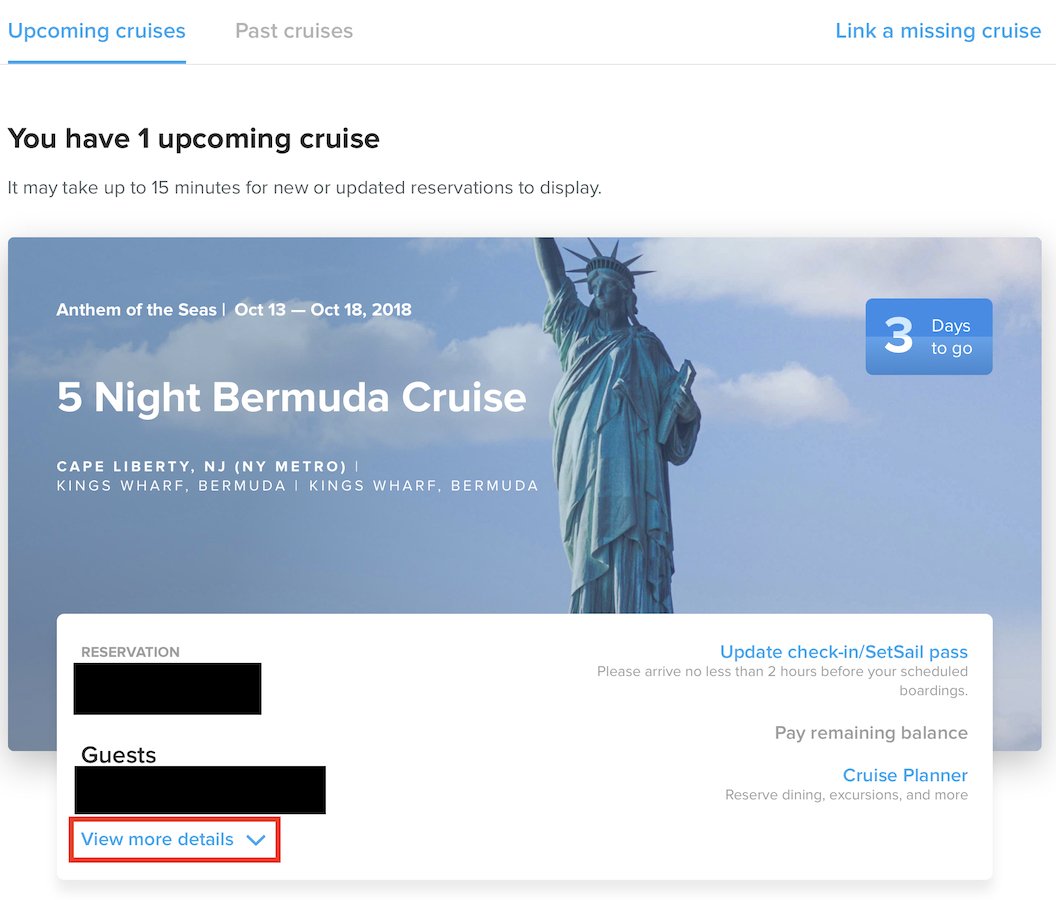Click Reserve dining, excursions, and more text
The width and height of the screenshot is (1056, 900).
(847, 795)
